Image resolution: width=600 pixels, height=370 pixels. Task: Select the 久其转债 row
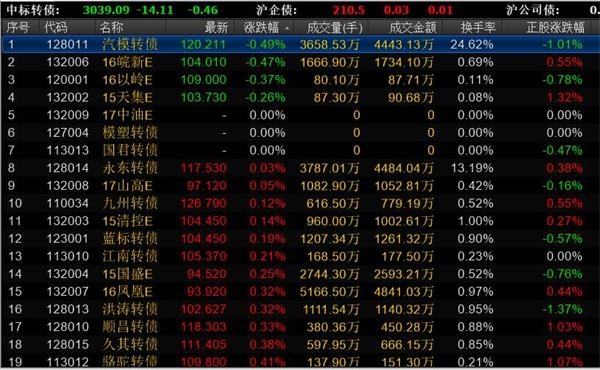pos(300,344)
